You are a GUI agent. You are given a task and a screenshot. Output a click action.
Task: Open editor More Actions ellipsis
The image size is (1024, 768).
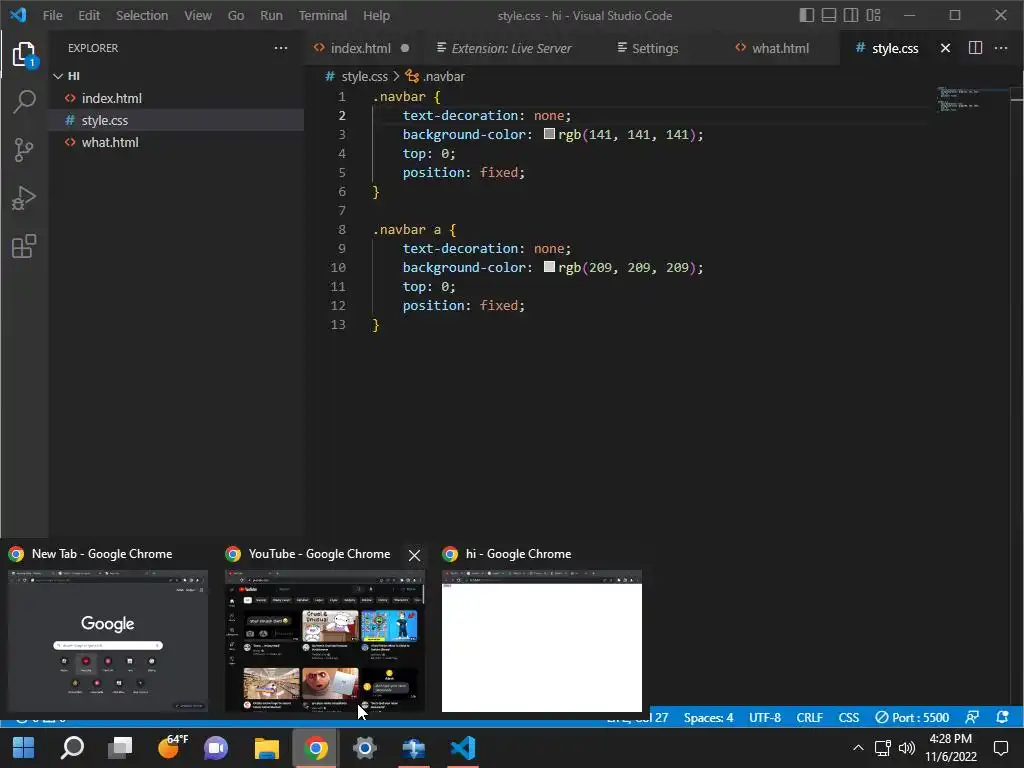(1000, 48)
